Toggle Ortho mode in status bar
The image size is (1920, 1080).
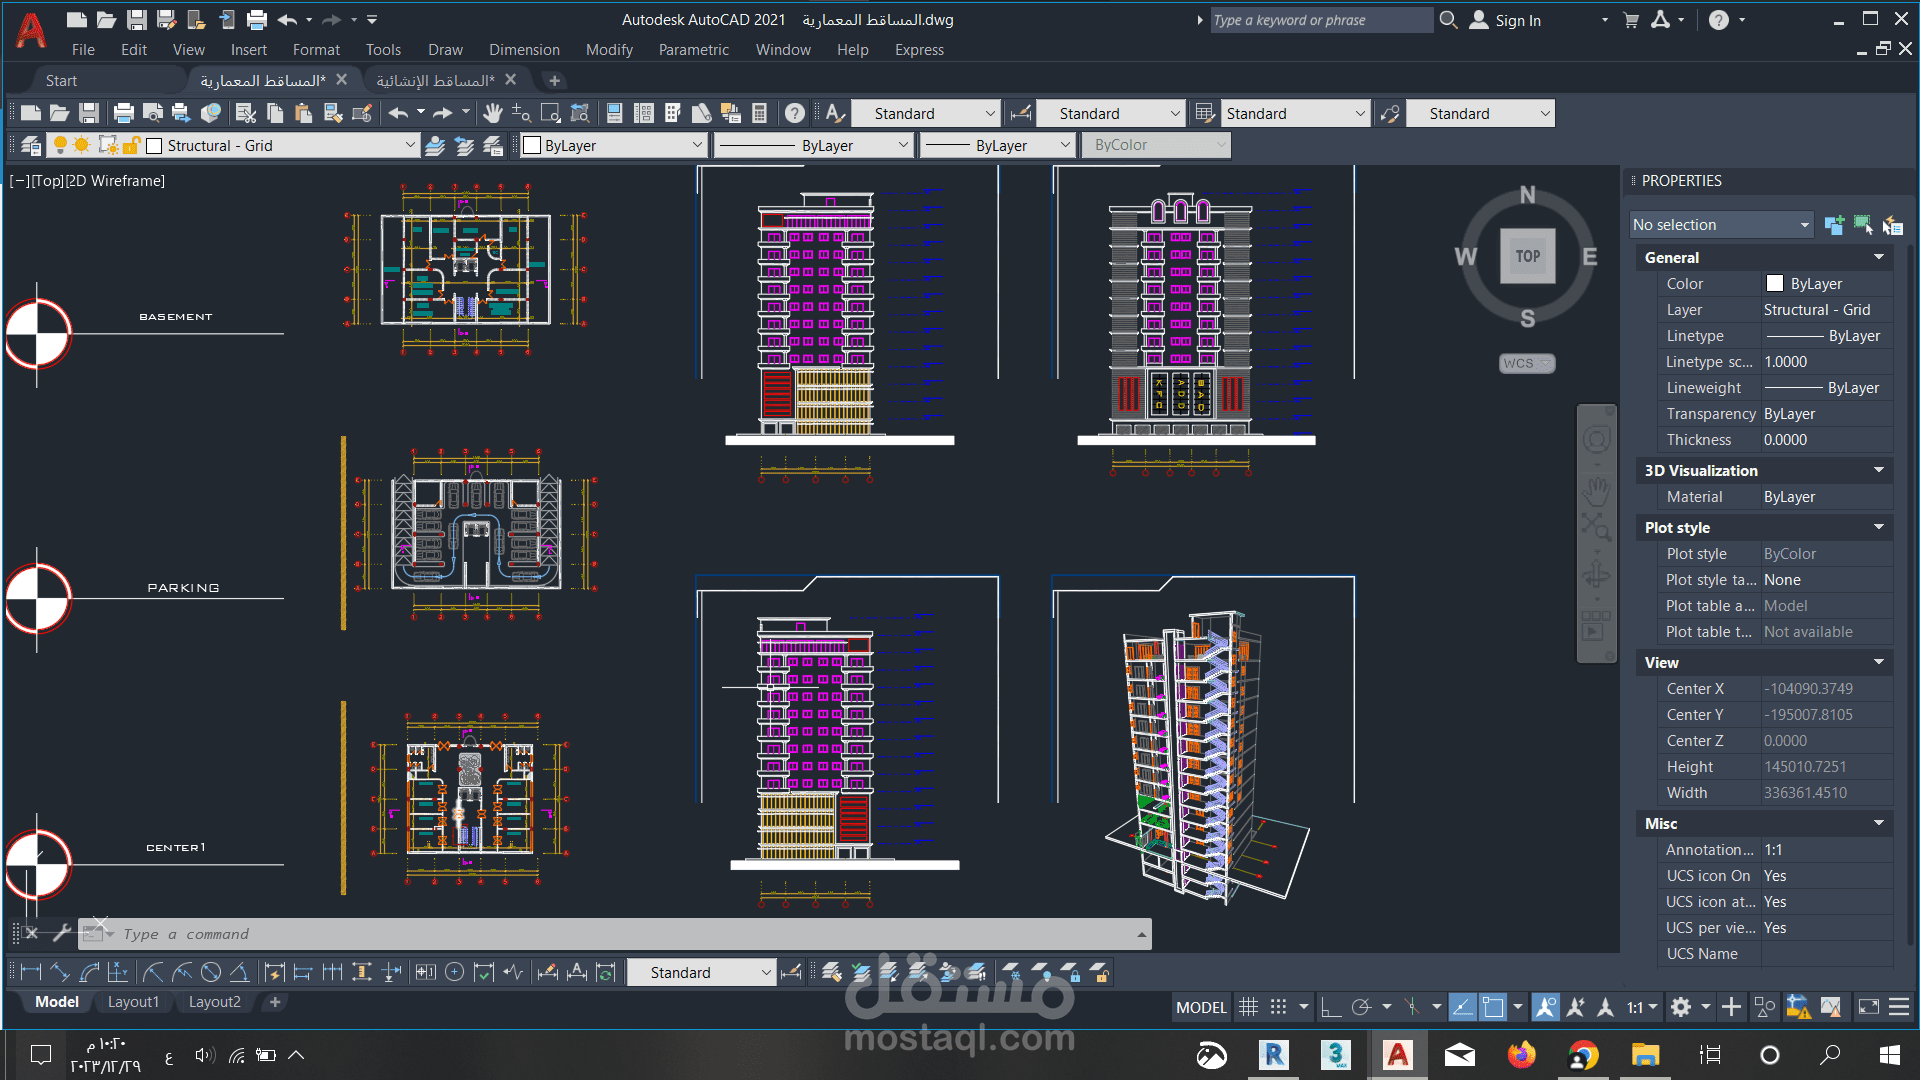[x=1331, y=1007]
